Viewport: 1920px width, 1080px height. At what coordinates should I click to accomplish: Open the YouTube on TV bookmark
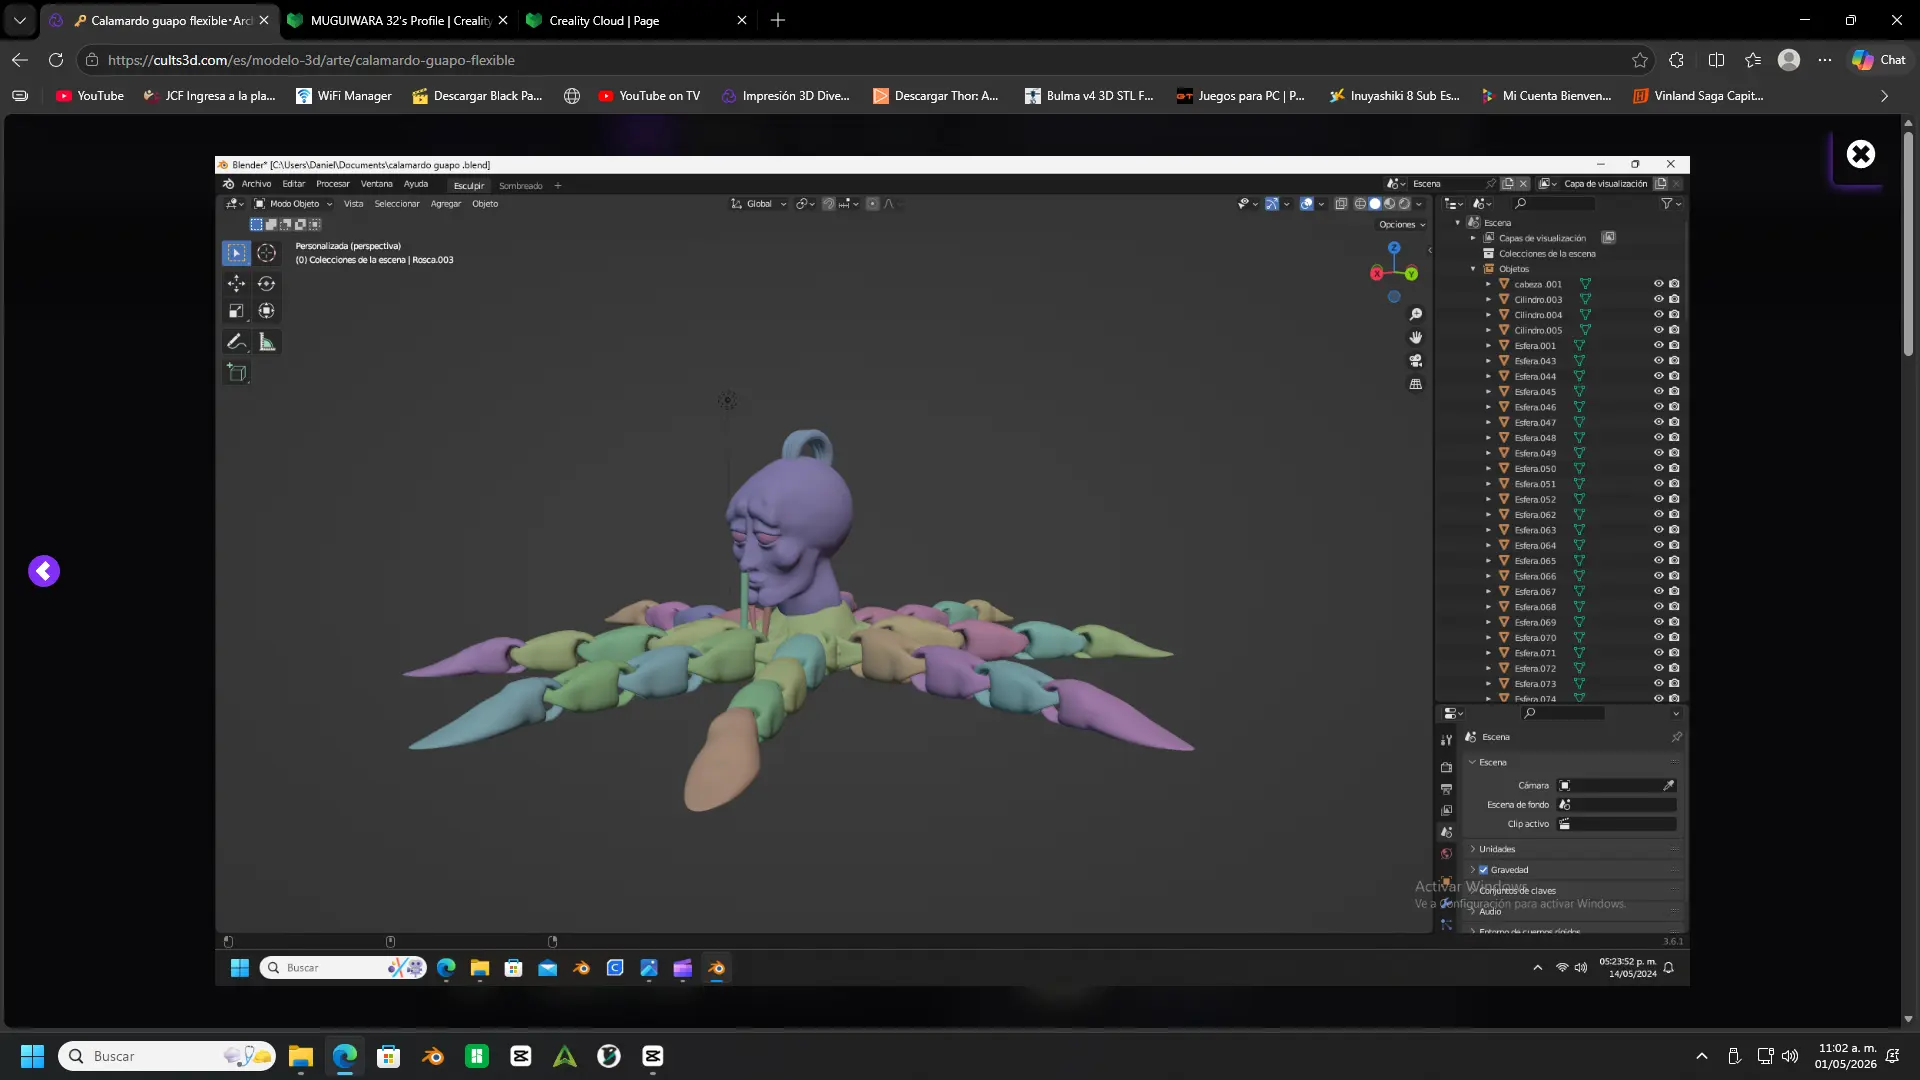pyautogui.click(x=649, y=96)
